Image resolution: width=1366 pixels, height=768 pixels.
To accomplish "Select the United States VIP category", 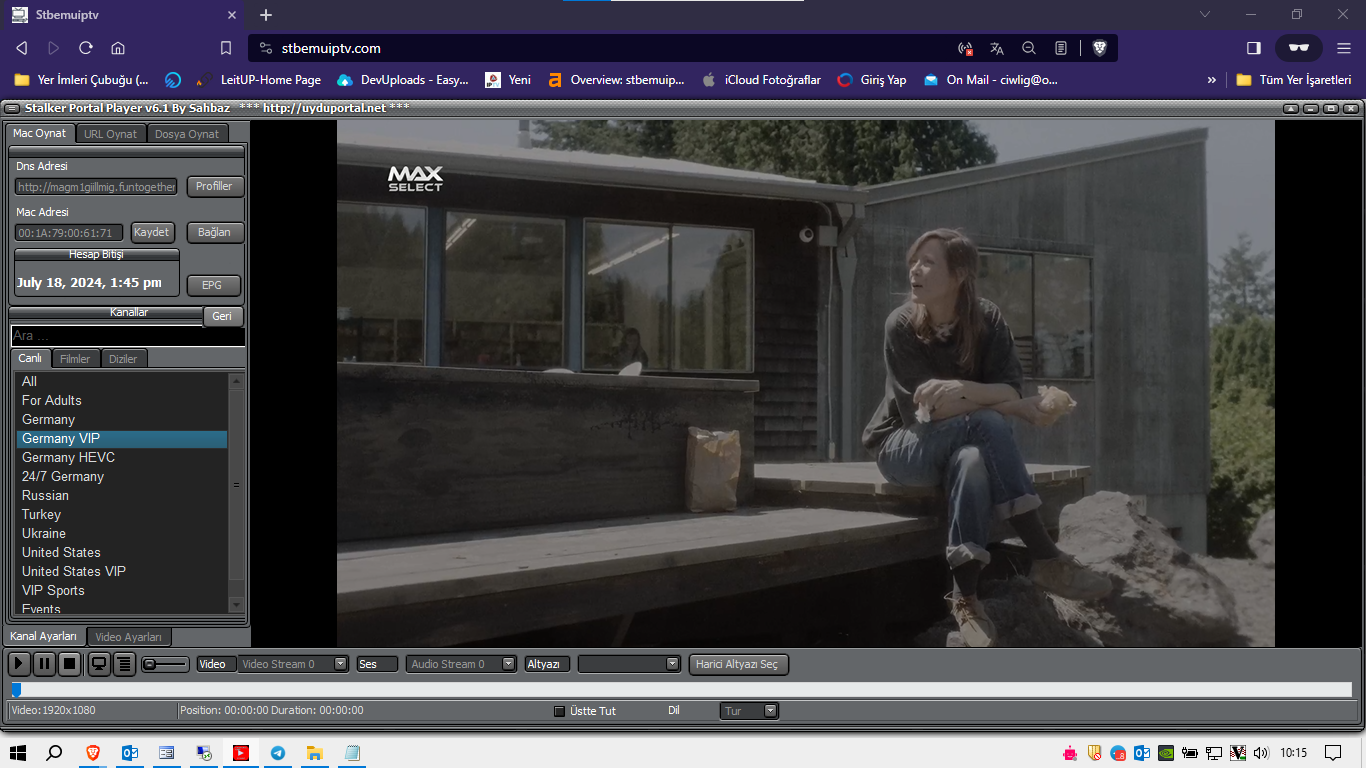I will tap(121, 571).
